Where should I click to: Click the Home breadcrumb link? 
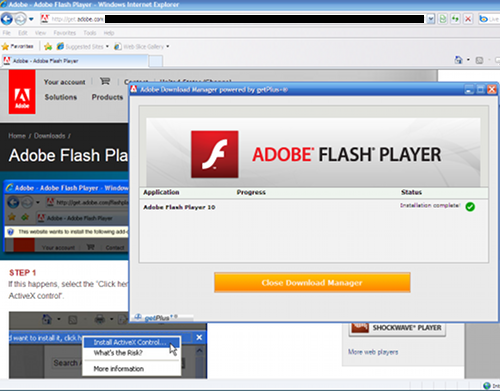click(x=17, y=136)
